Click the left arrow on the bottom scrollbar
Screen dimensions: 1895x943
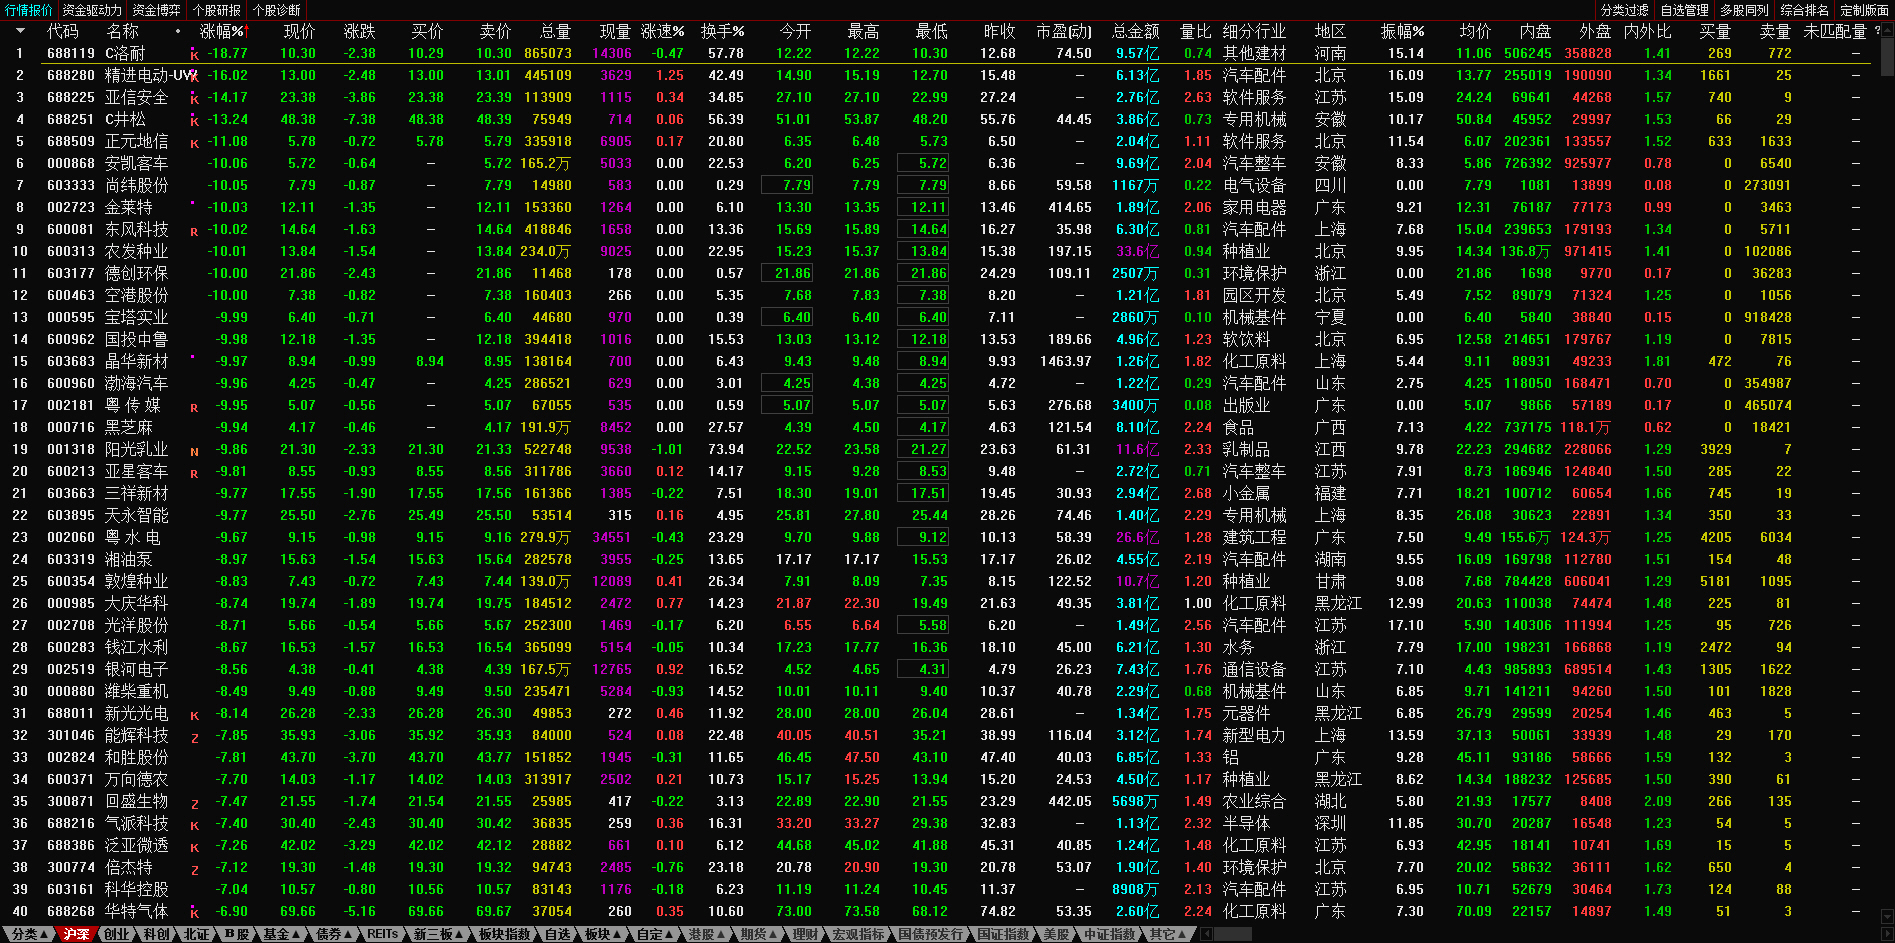click(1206, 934)
